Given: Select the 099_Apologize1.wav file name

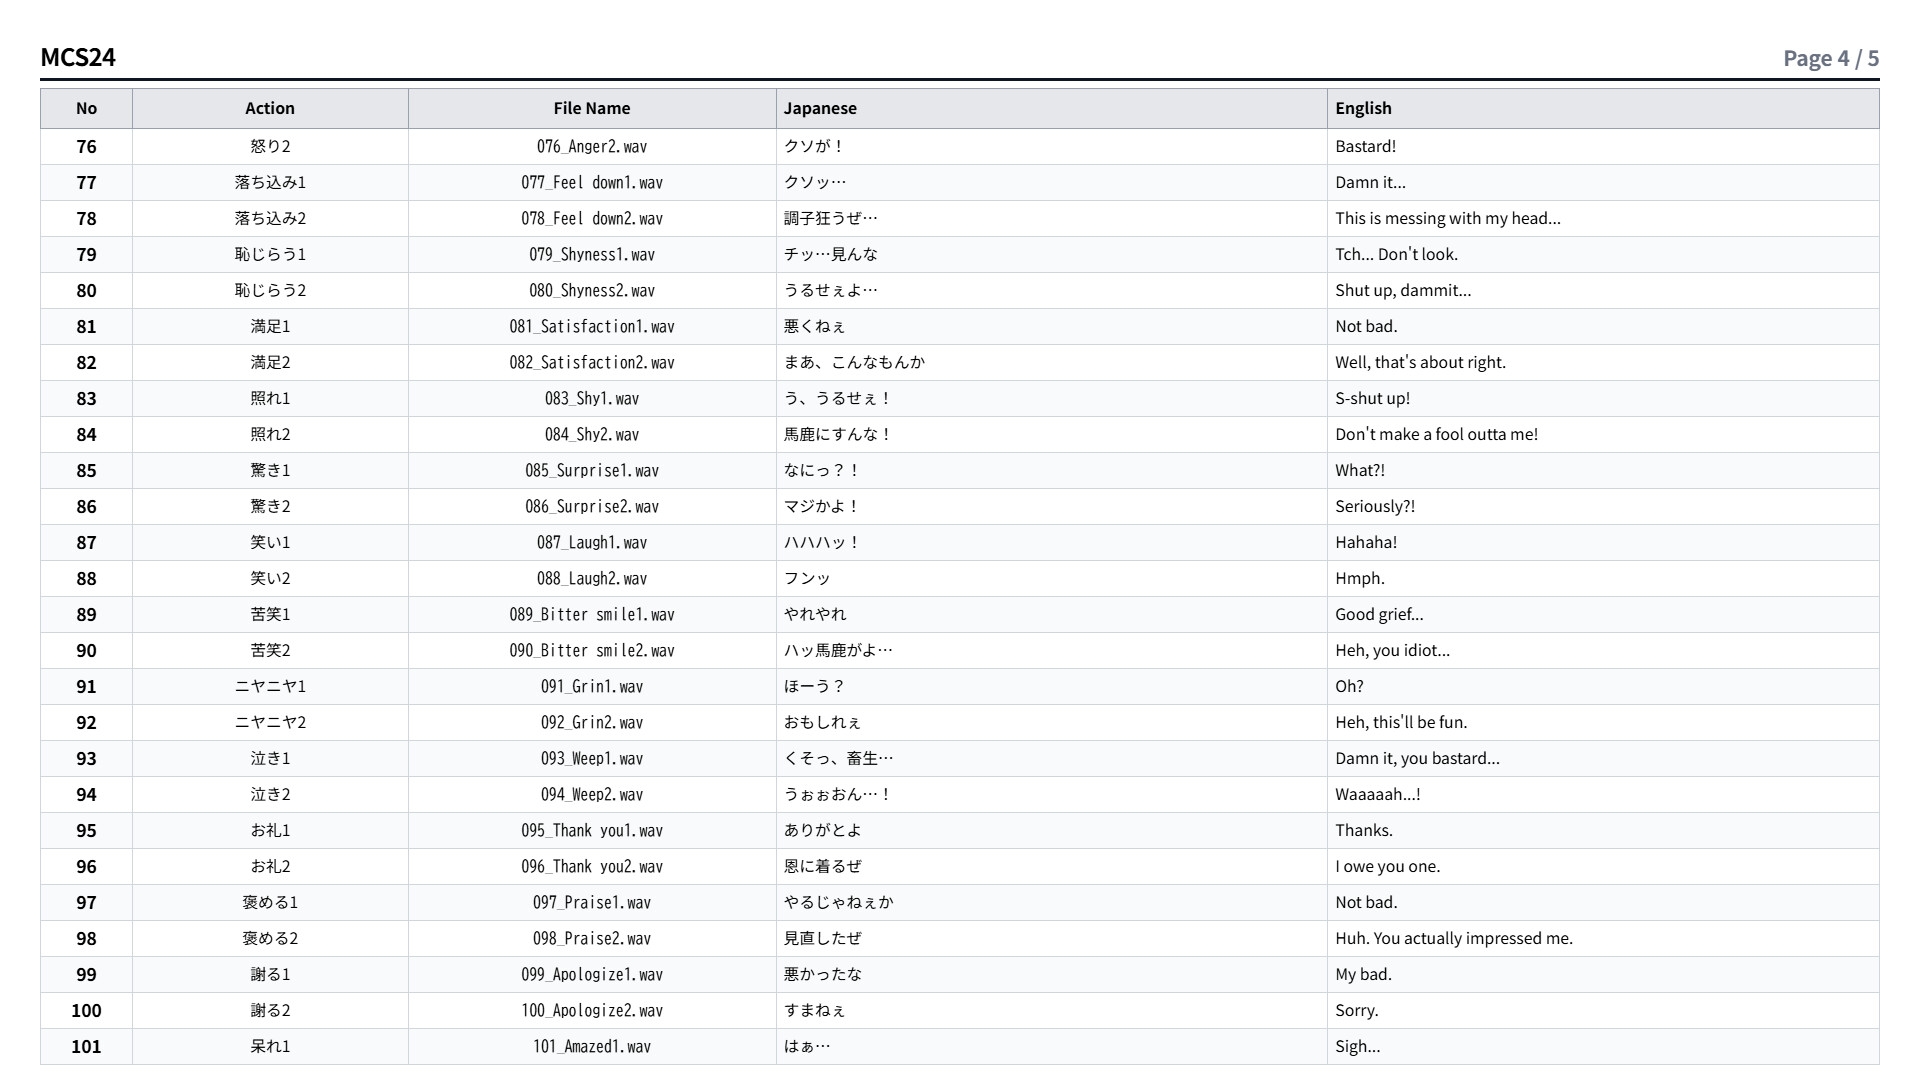Looking at the screenshot, I should (x=592, y=974).
